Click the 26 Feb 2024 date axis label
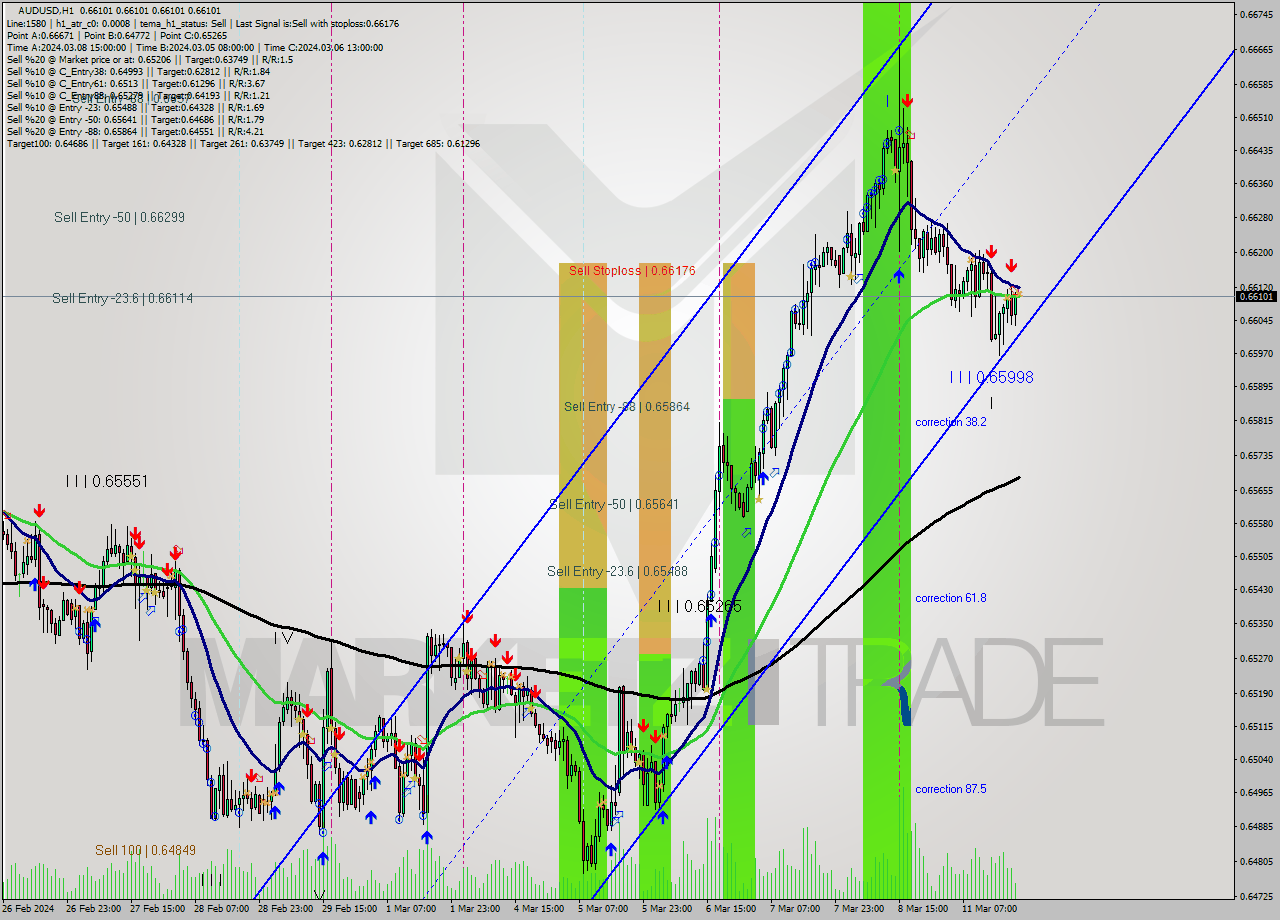 pyautogui.click(x=28, y=909)
